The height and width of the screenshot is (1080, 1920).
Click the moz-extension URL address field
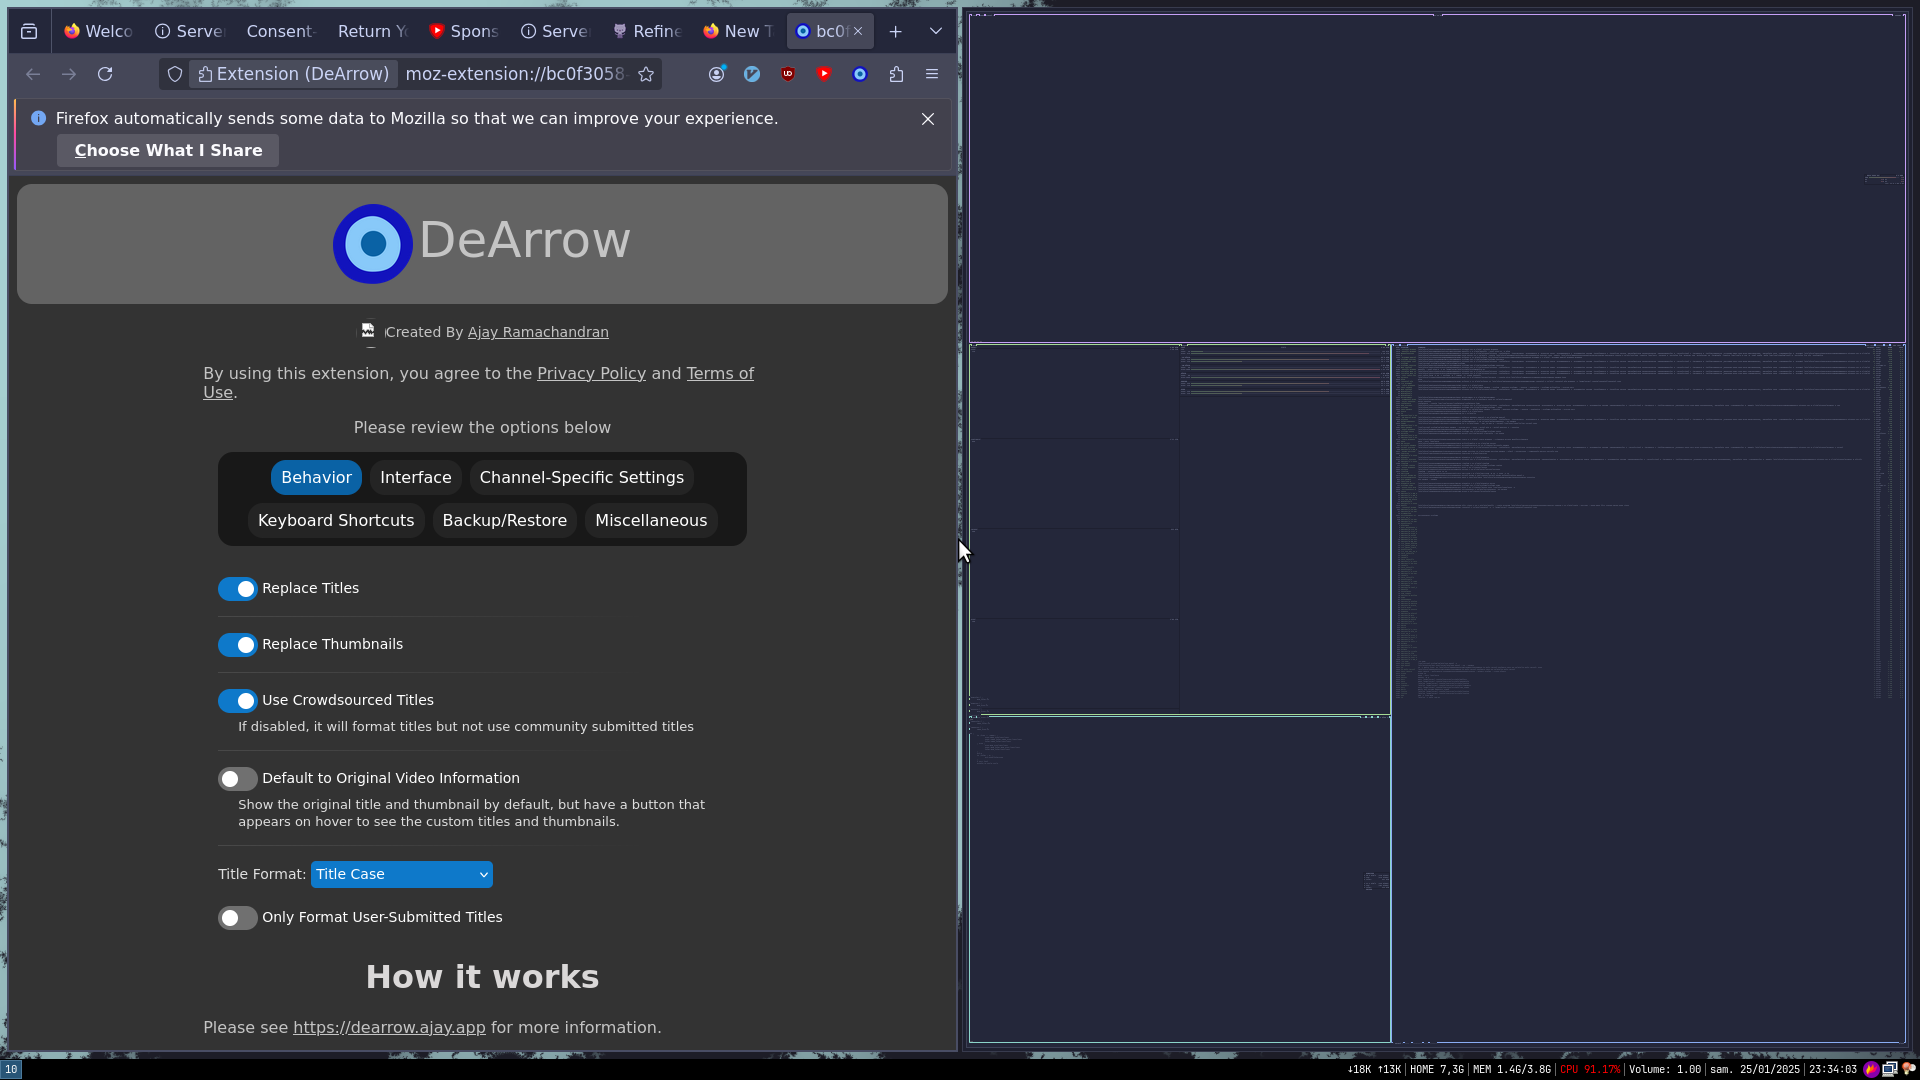click(x=515, y=74)
